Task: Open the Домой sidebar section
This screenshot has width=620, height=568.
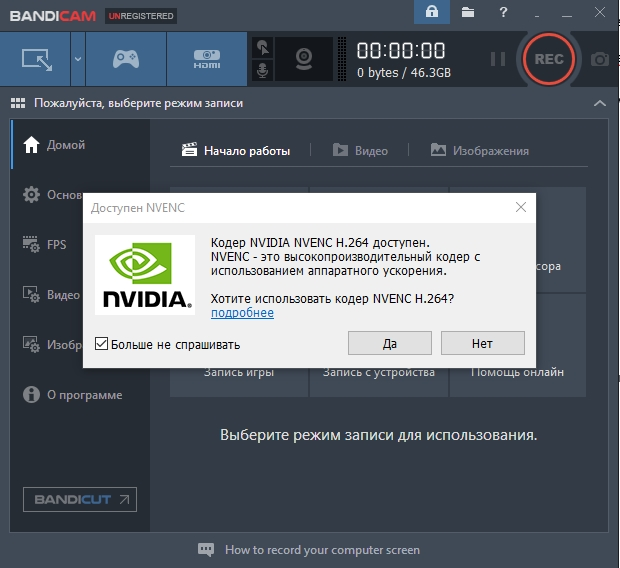Action: click(x=81, y=145)
